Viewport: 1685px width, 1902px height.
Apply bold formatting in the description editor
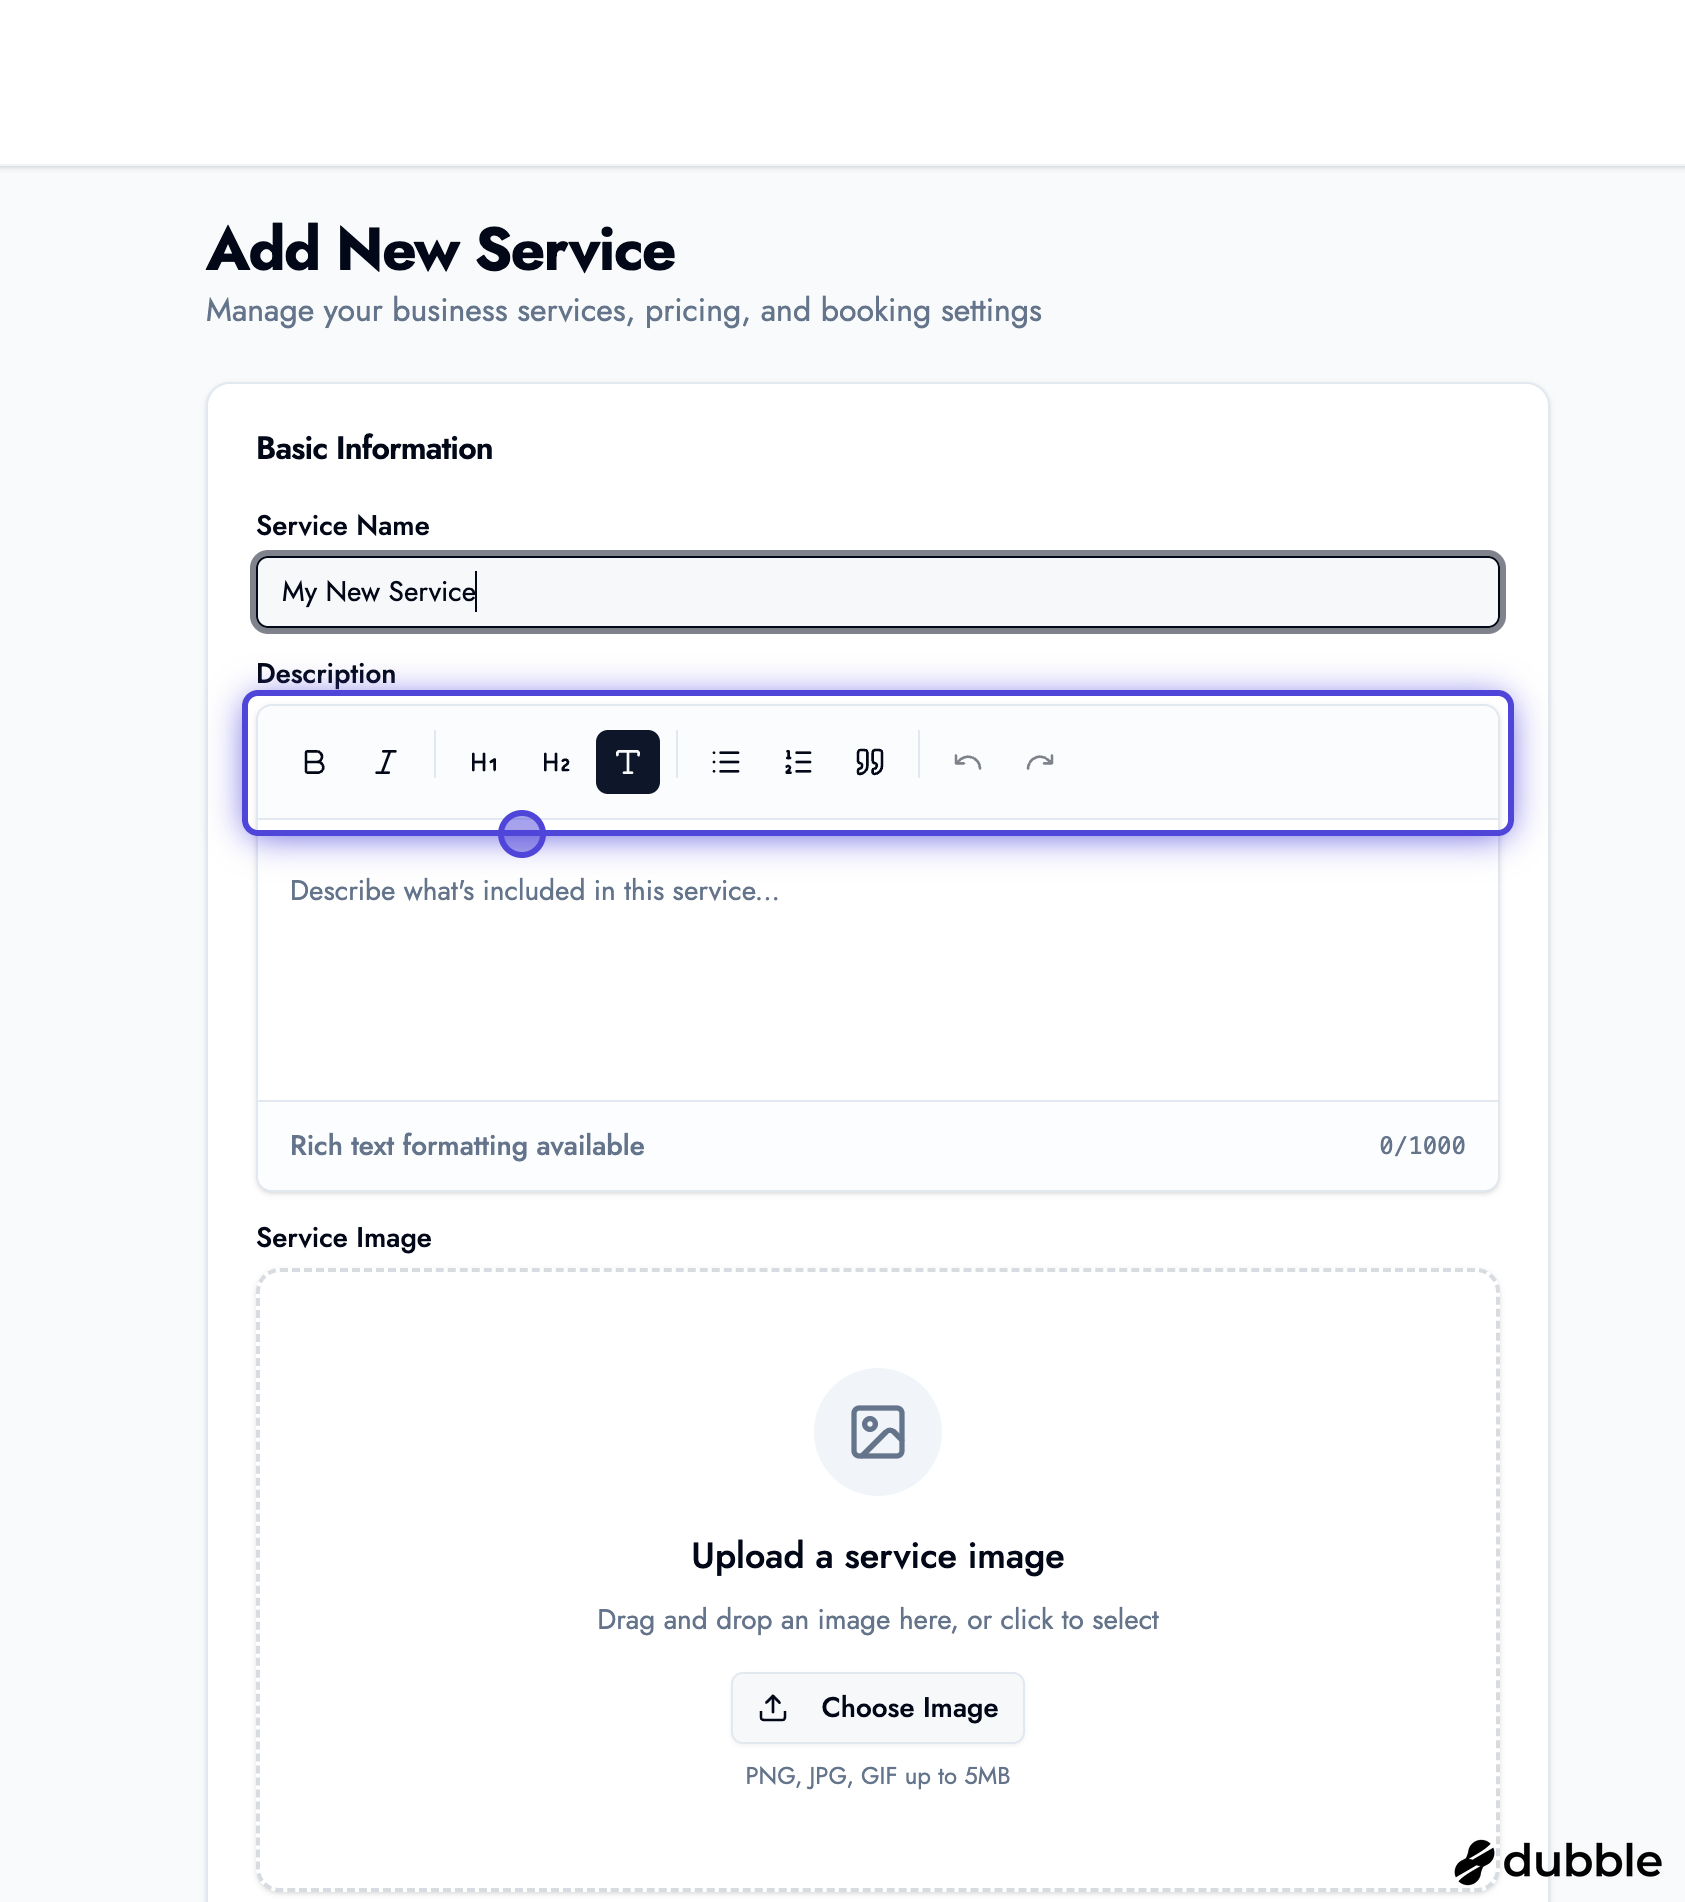(313, 762)
